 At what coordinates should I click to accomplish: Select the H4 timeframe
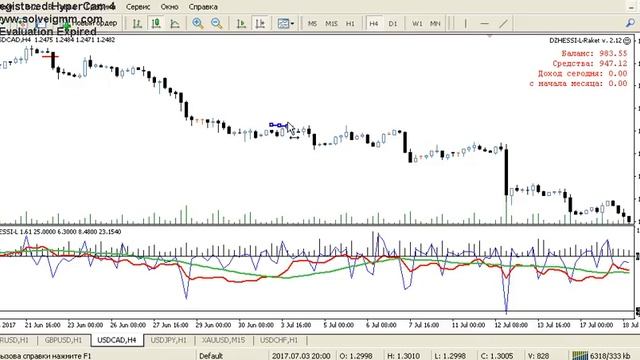click(x=373, y=24)
